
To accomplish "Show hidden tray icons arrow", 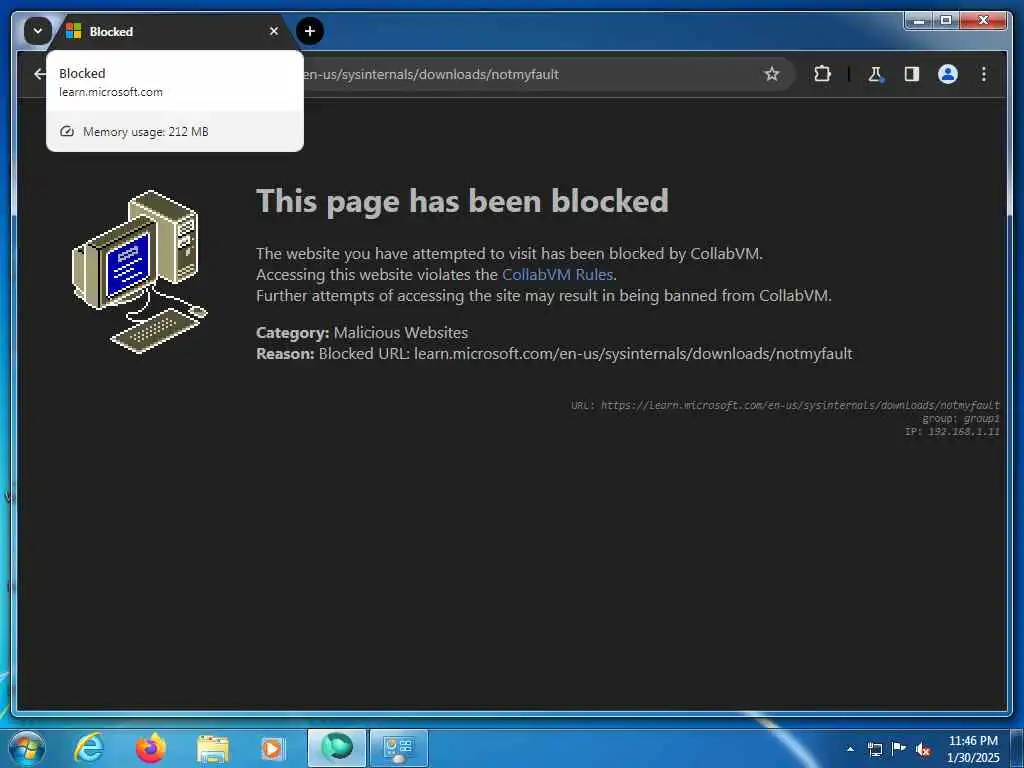I will pos(850,749).
